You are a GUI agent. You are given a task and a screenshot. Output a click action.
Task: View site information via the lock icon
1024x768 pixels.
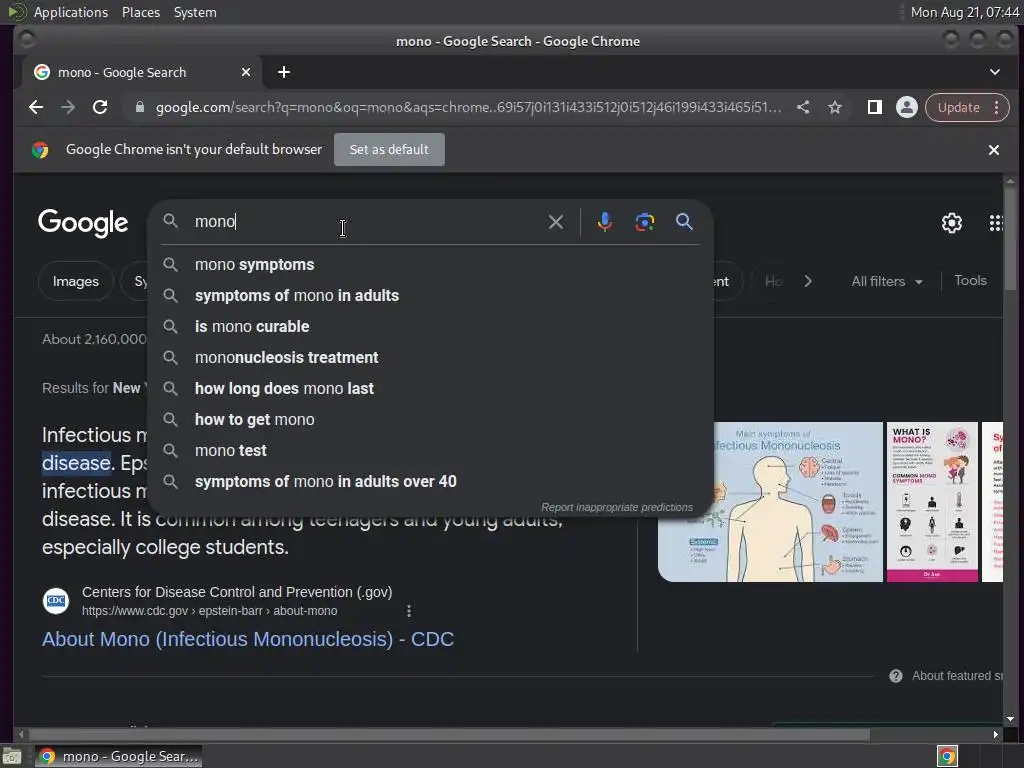pos(140,107)
